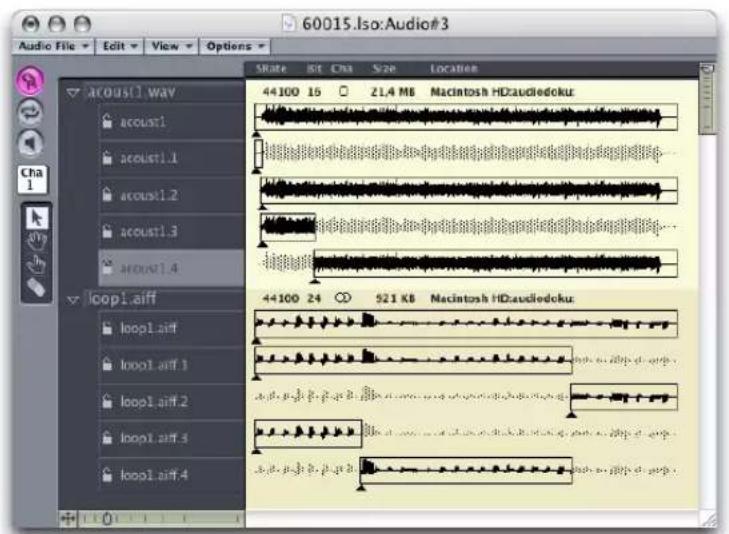Click the mono channel icon for acoust1.wav
The width and height of the screenshot is (729, 534).
pos(343,91)
